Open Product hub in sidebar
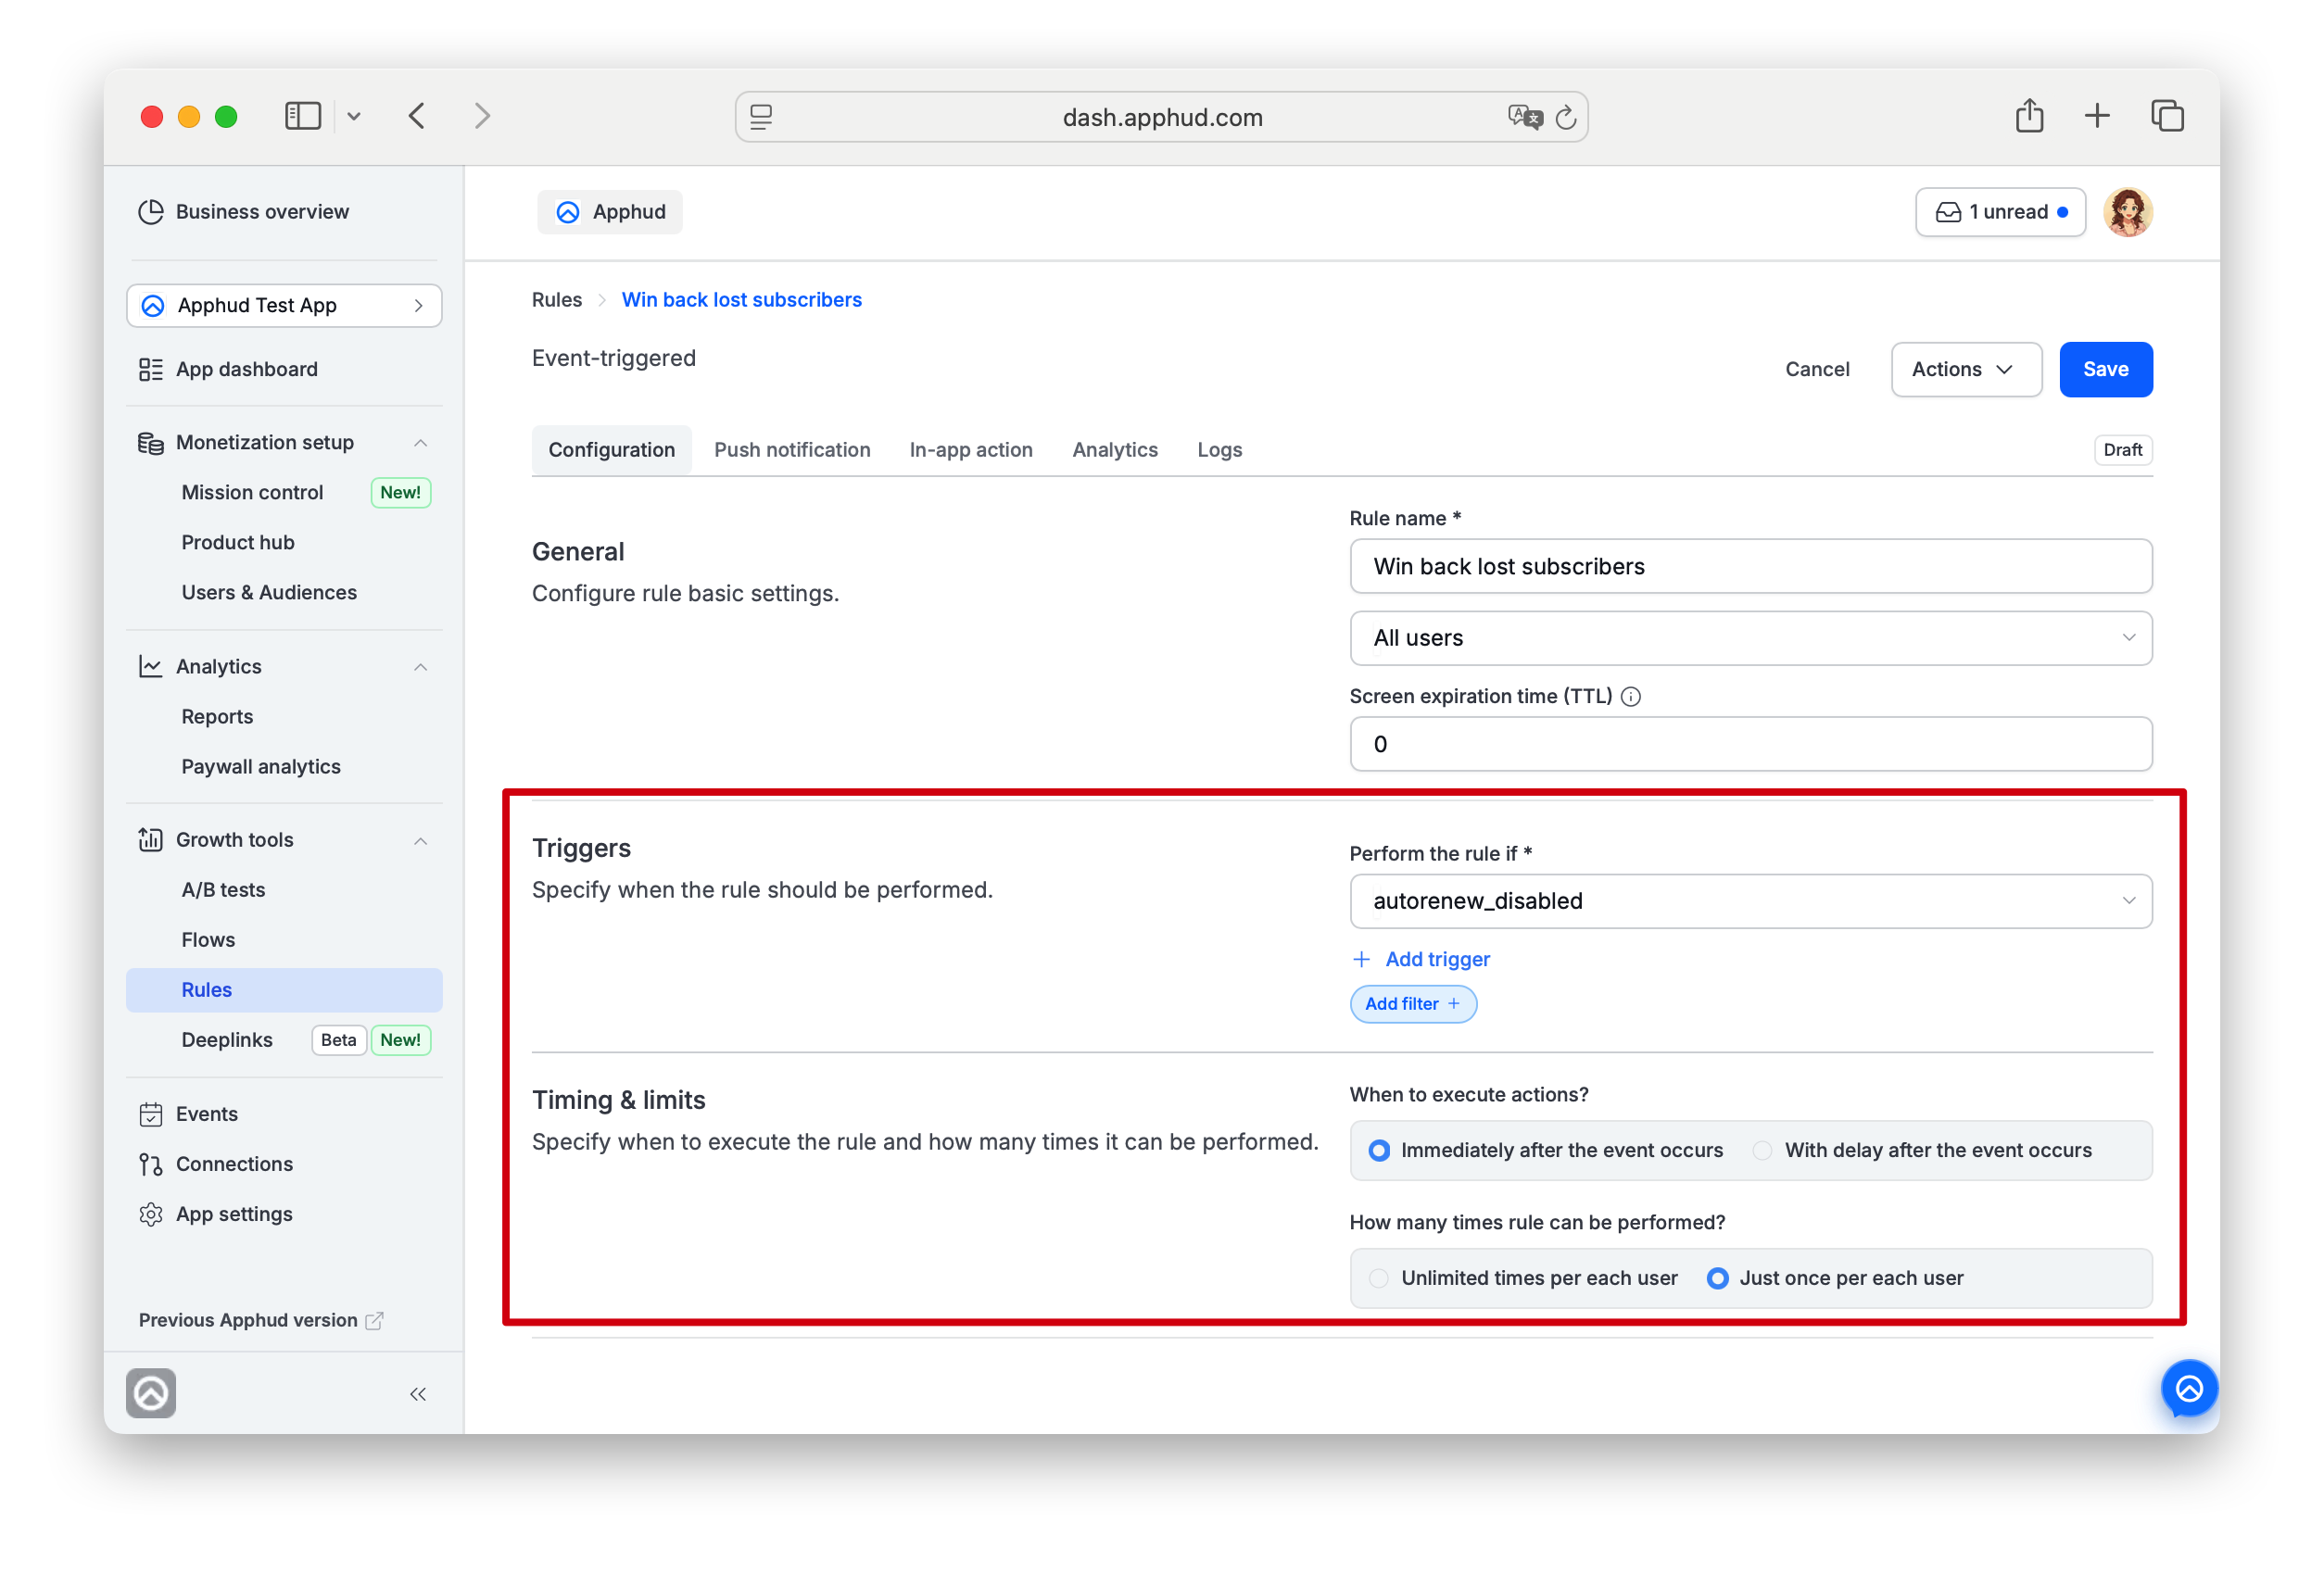 [238, 543]
